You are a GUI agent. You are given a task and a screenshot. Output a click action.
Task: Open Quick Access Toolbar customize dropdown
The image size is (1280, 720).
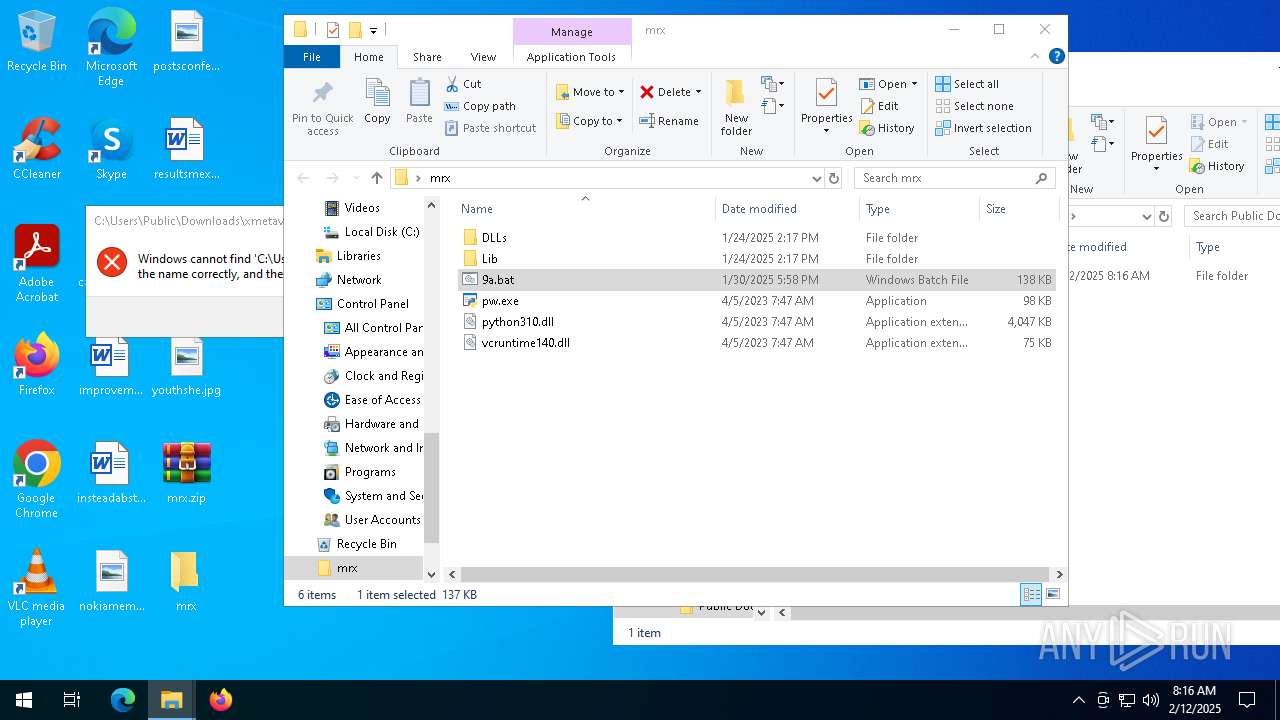[373, 30]
